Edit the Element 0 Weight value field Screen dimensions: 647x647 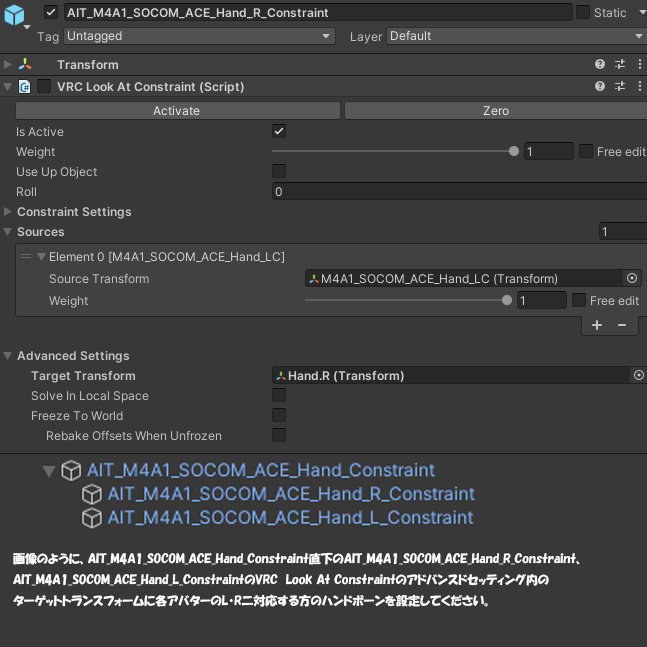[541, 300]
